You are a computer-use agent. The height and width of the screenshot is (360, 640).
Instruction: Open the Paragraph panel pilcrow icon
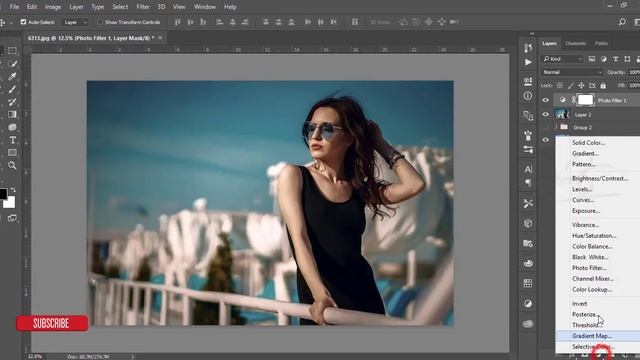[528, 182]
